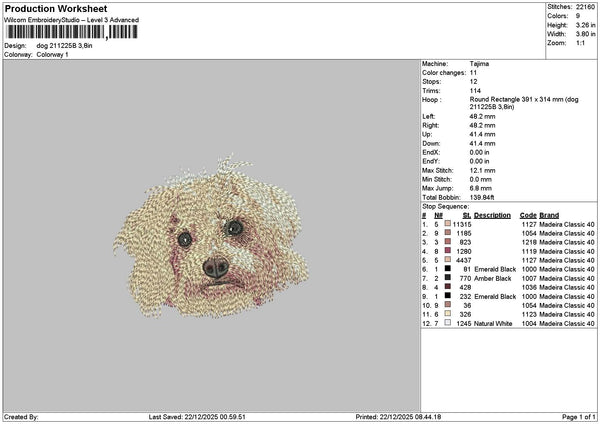This screenshot has width=600, height=424.
Task: Select the Zoom value 1:1
Action: tap(580, 43)
